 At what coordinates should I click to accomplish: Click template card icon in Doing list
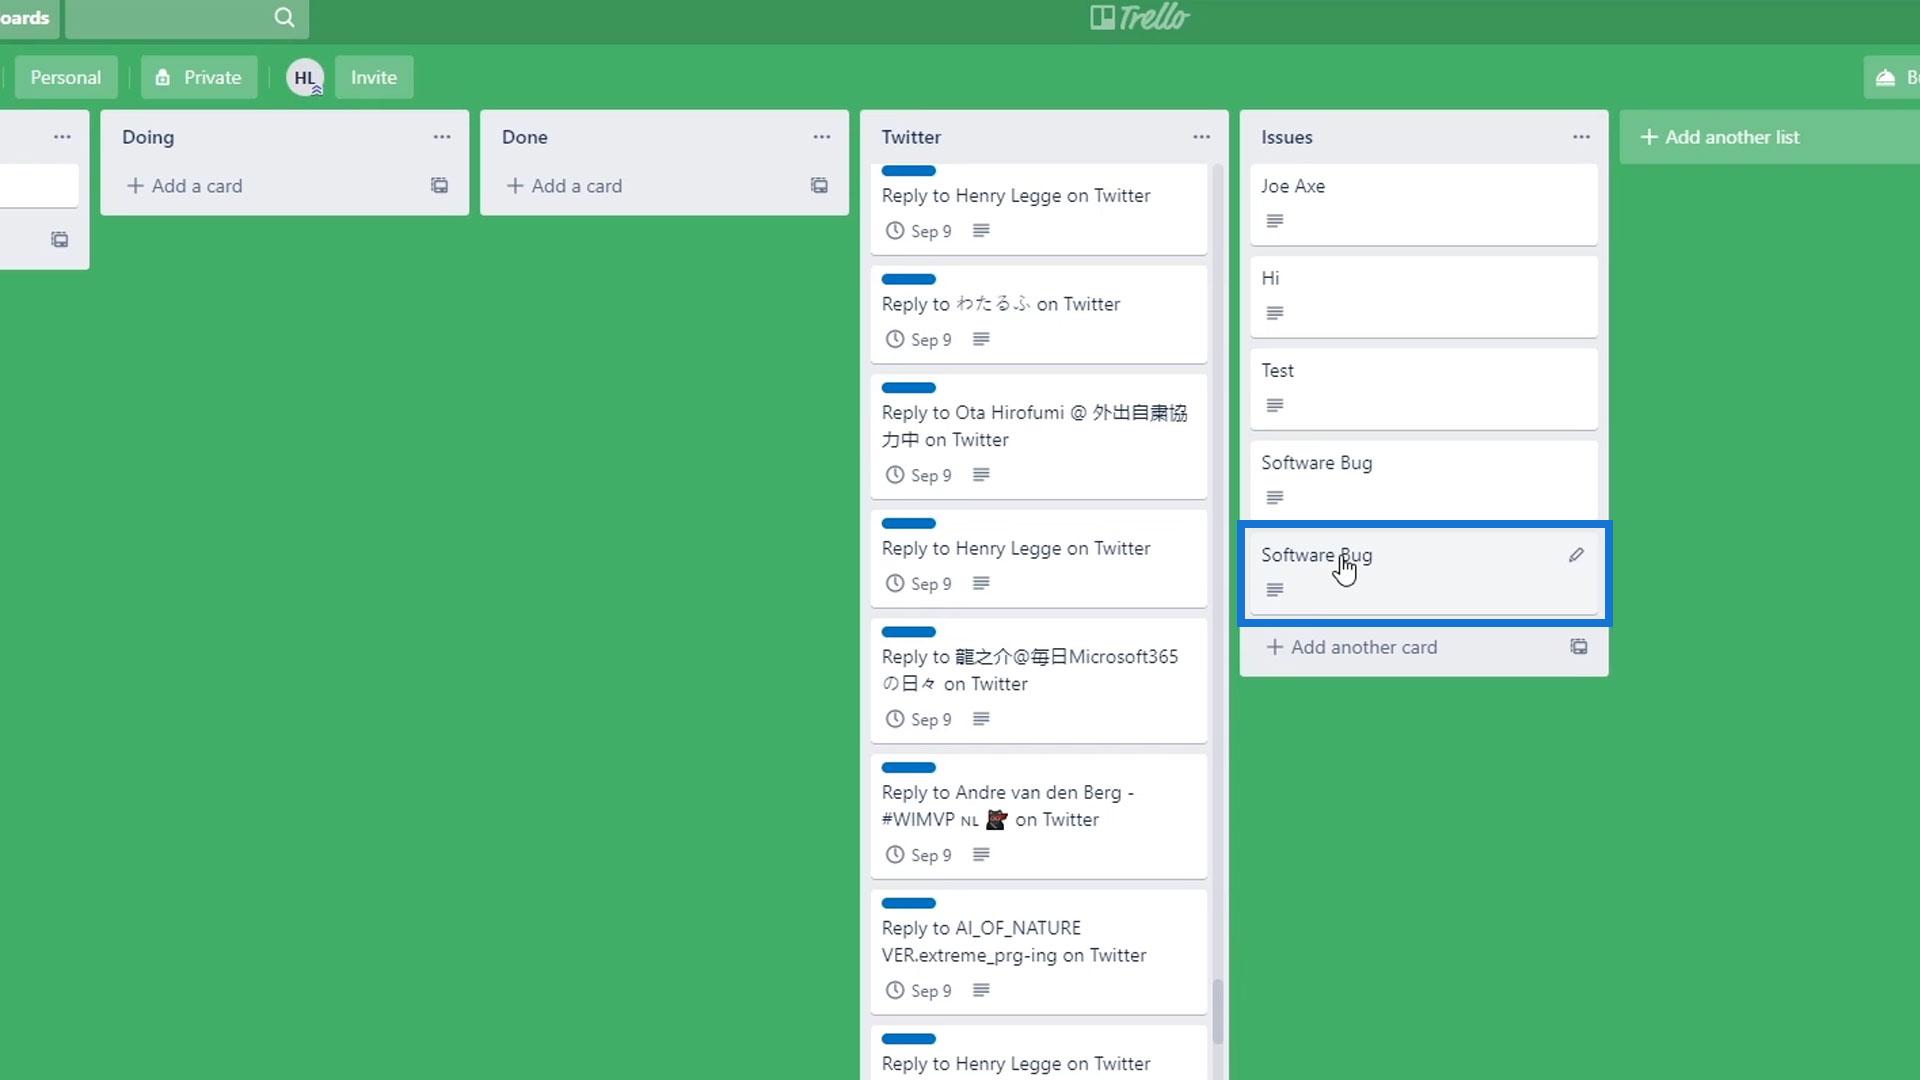click(439, 185)
